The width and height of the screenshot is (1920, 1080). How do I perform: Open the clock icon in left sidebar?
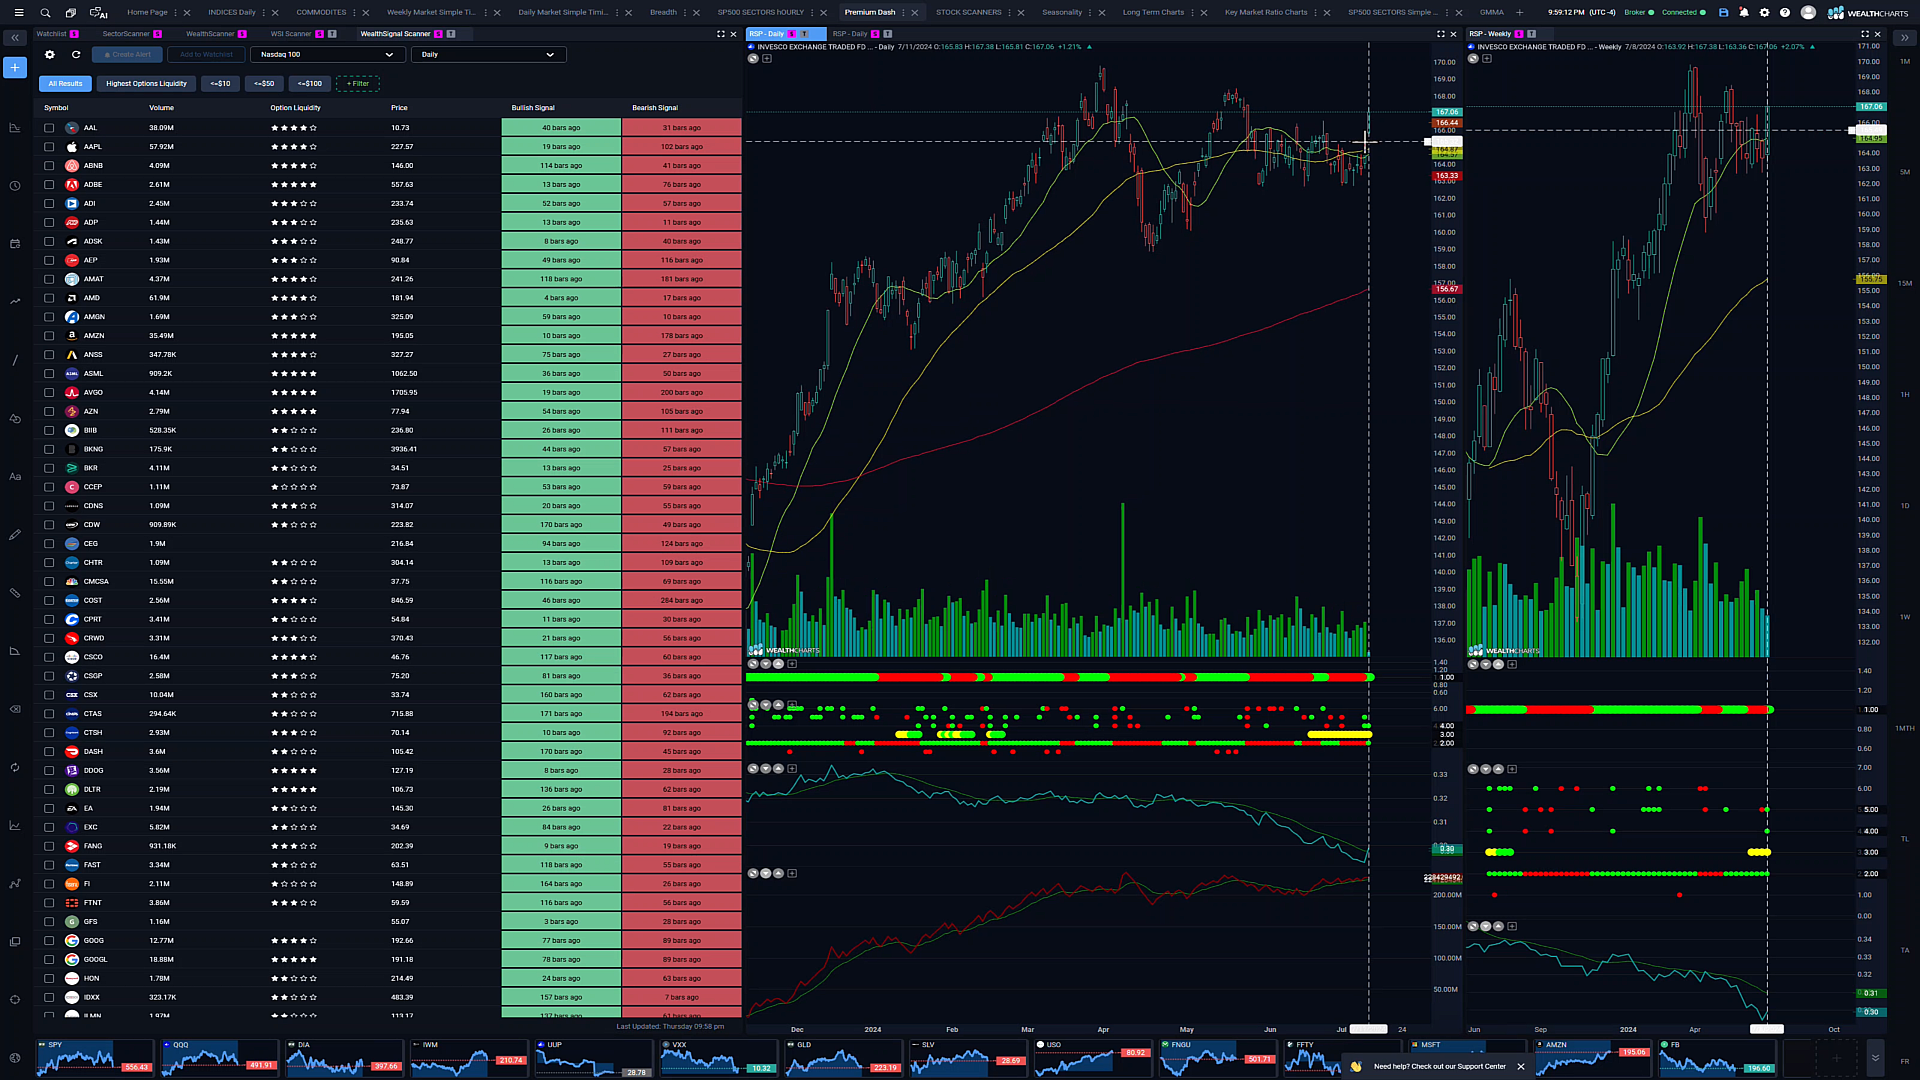point(15,186)
